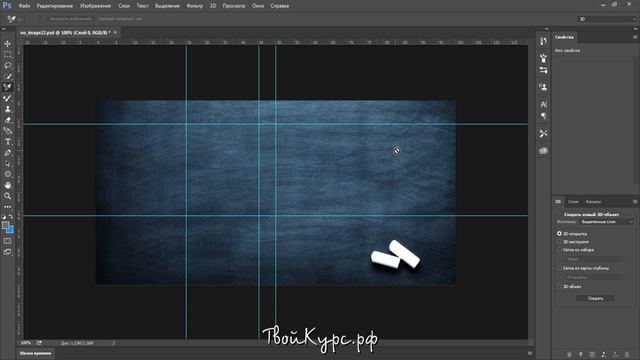Image resolution: width=640 pixels, height=360 pixels.
Task: Open the Brush presets panel icon
Action: 543,58
